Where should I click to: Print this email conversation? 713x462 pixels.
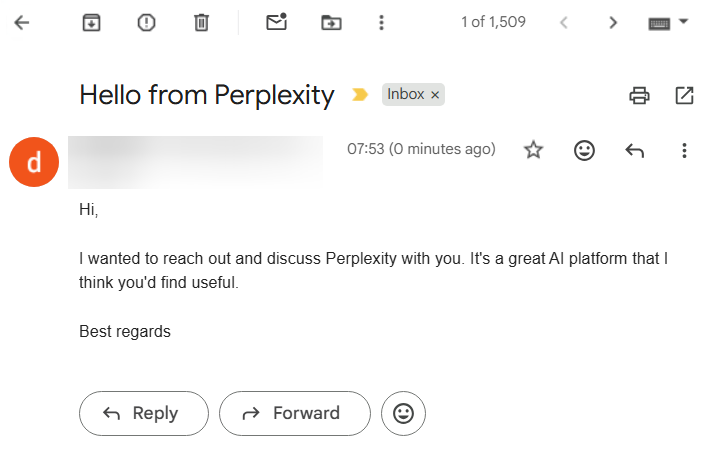pyautogui.click(x=639, y=95)
